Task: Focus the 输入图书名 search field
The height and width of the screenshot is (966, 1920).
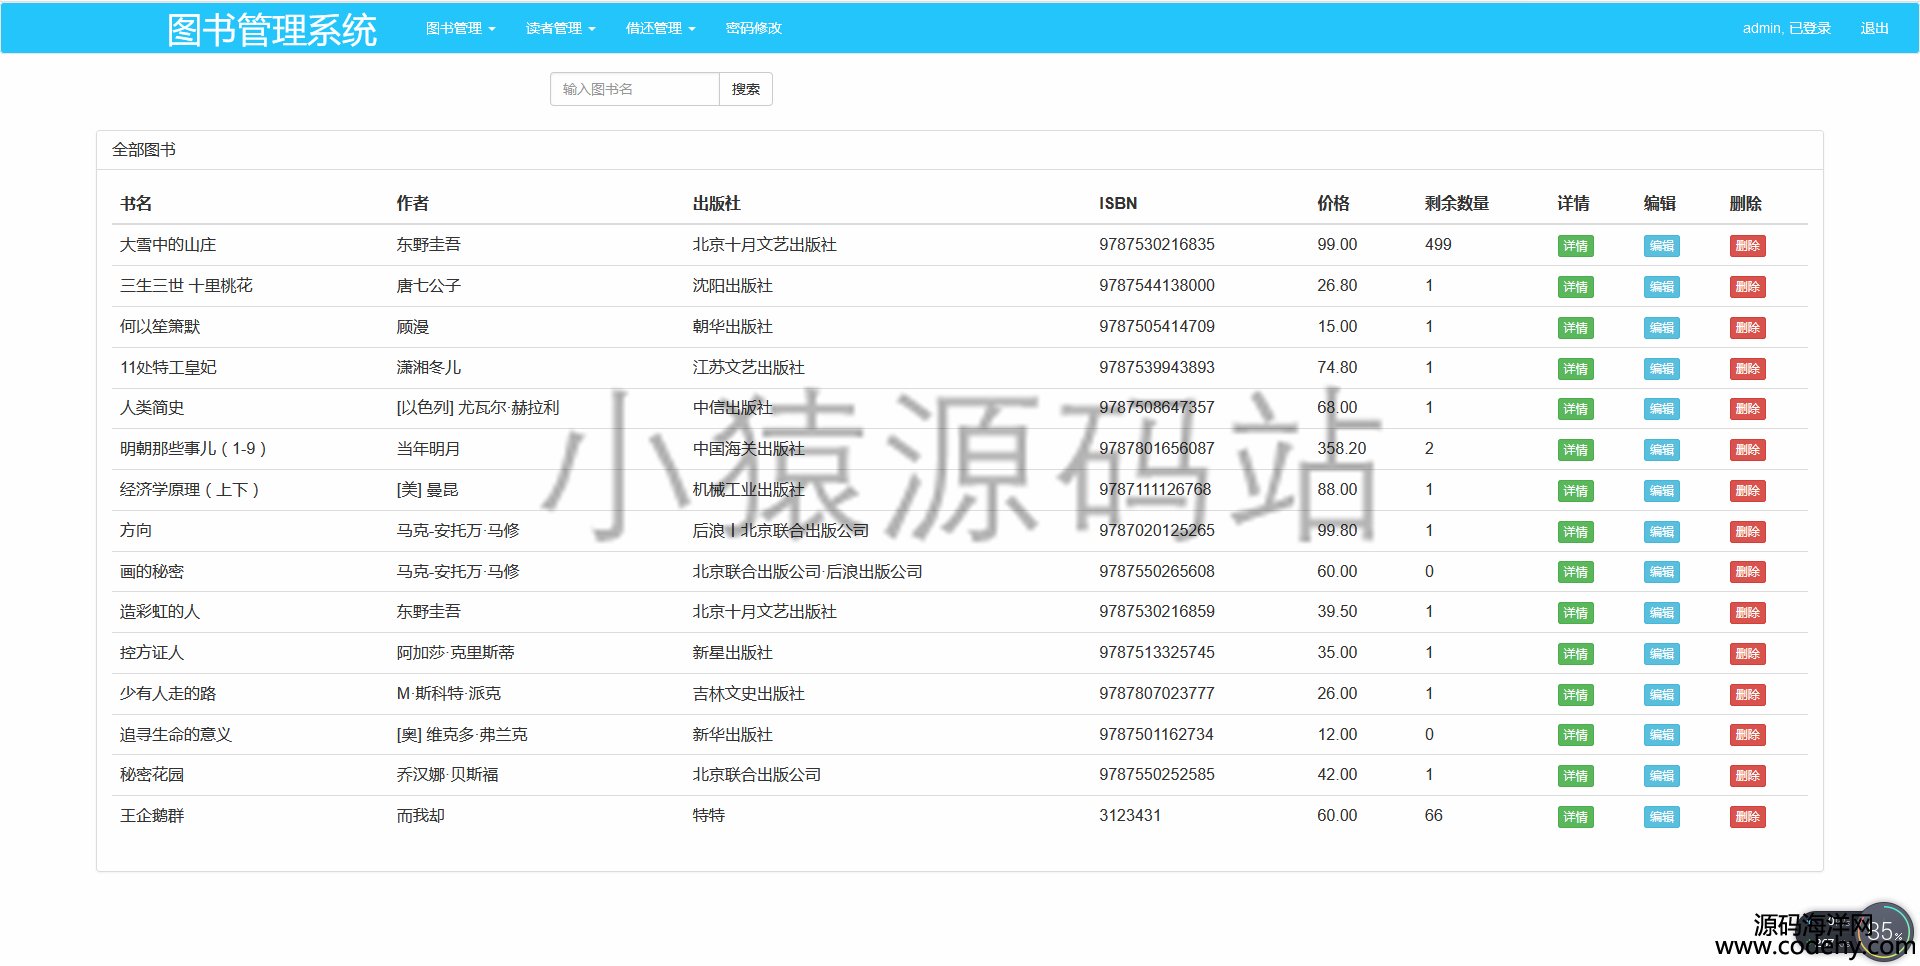Action: pos(635,89)
